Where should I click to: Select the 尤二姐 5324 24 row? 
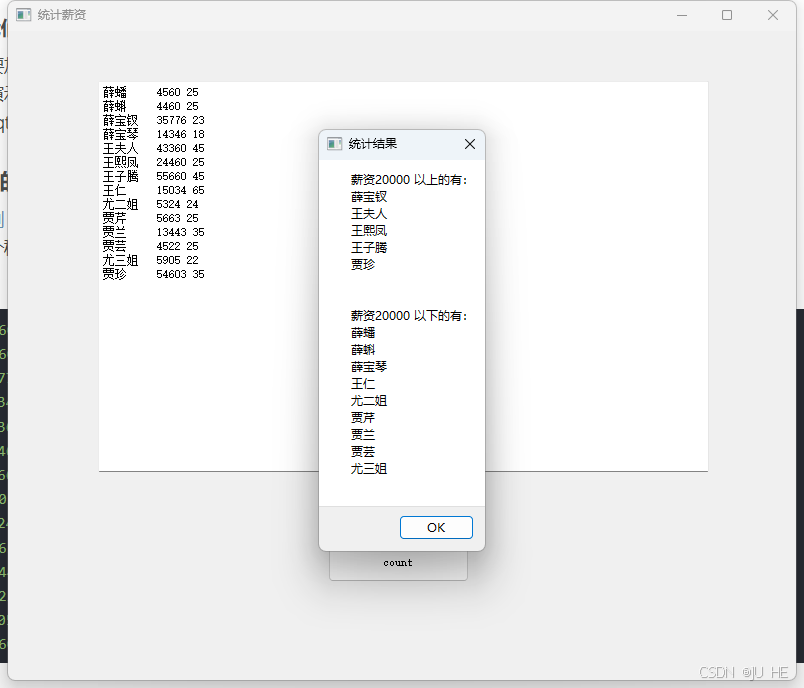pos(150,204)
